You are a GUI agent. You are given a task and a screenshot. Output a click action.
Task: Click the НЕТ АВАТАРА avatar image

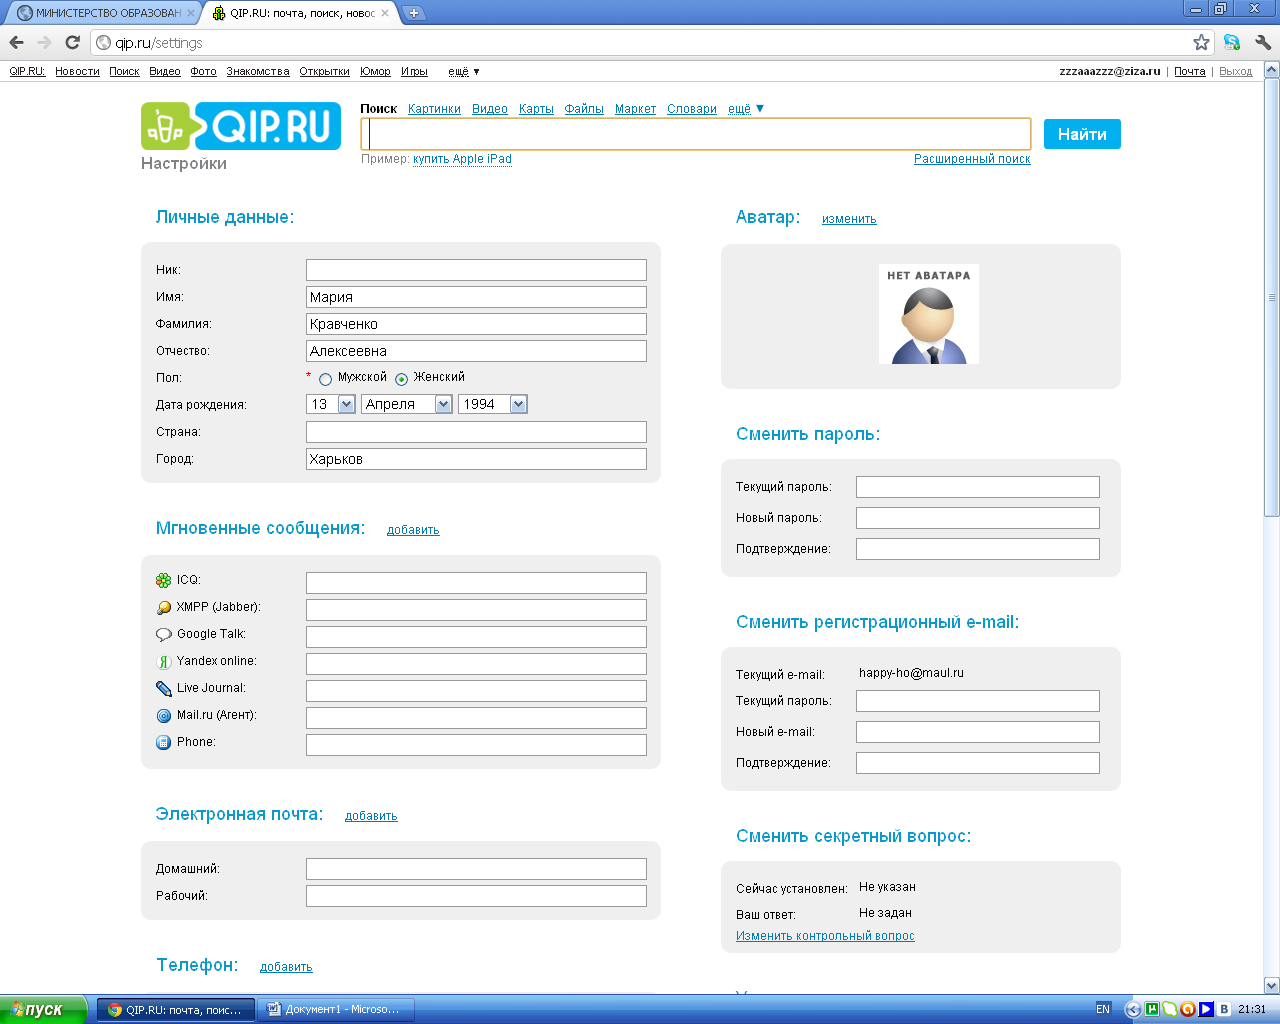click(929, 314)
